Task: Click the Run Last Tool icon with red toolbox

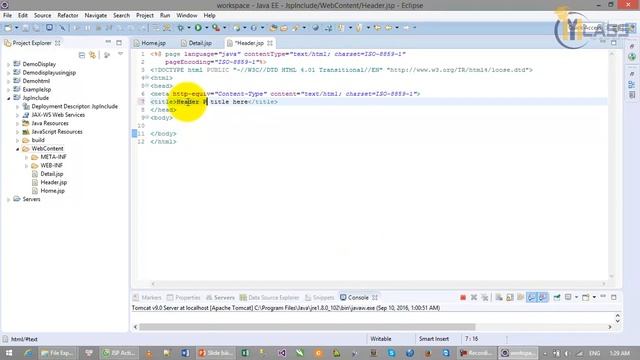Action: pyautogui.click(x=216, y=28)
